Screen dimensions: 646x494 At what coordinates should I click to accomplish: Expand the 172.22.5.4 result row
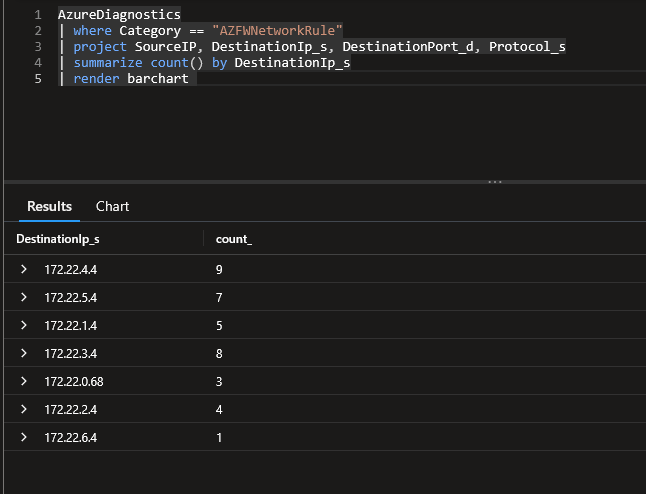pos(24,297)
